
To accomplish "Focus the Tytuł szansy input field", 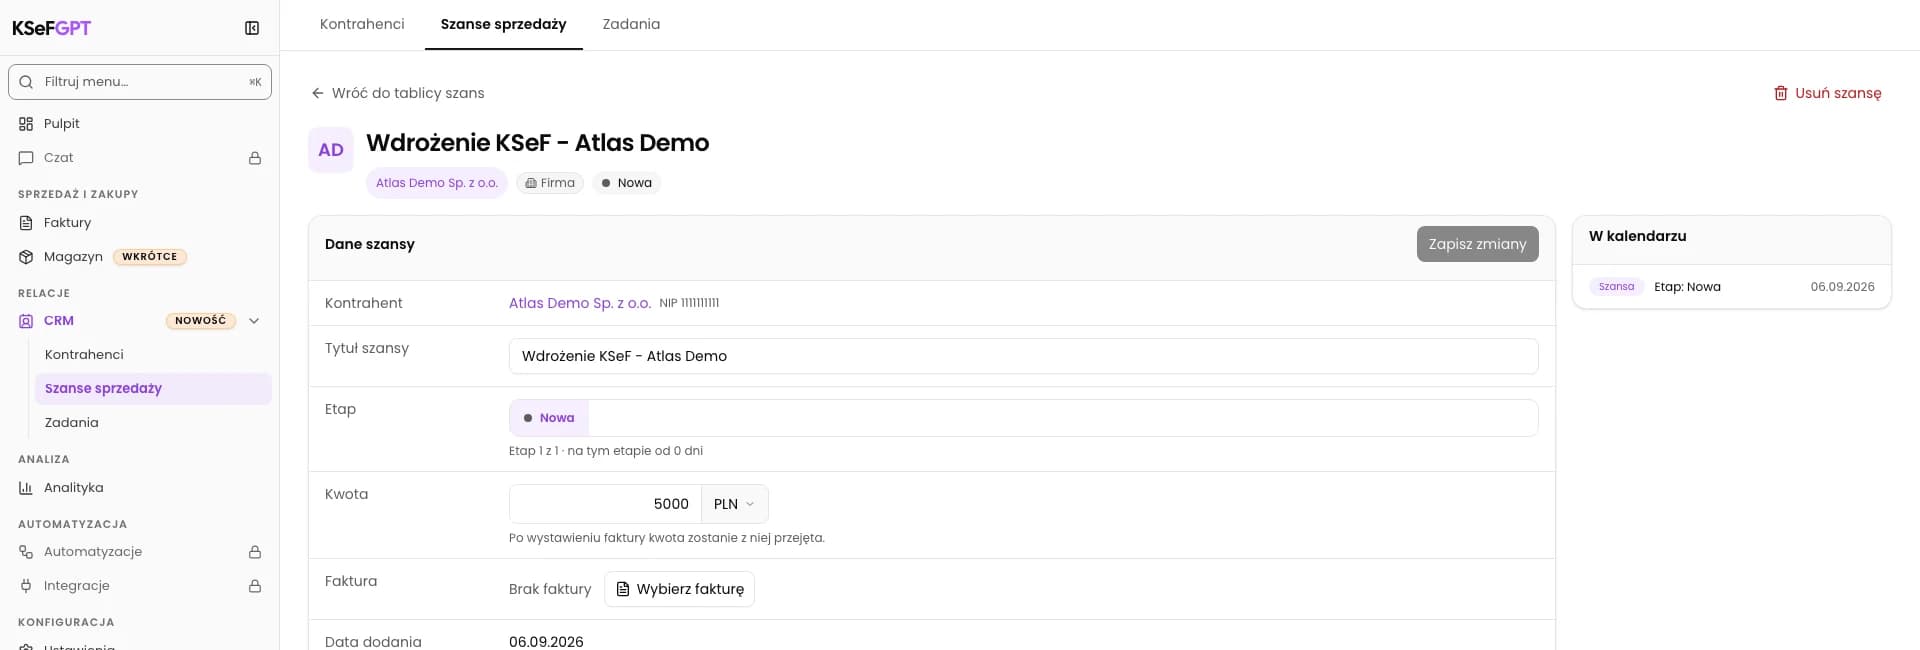I will pos(1023,356).
